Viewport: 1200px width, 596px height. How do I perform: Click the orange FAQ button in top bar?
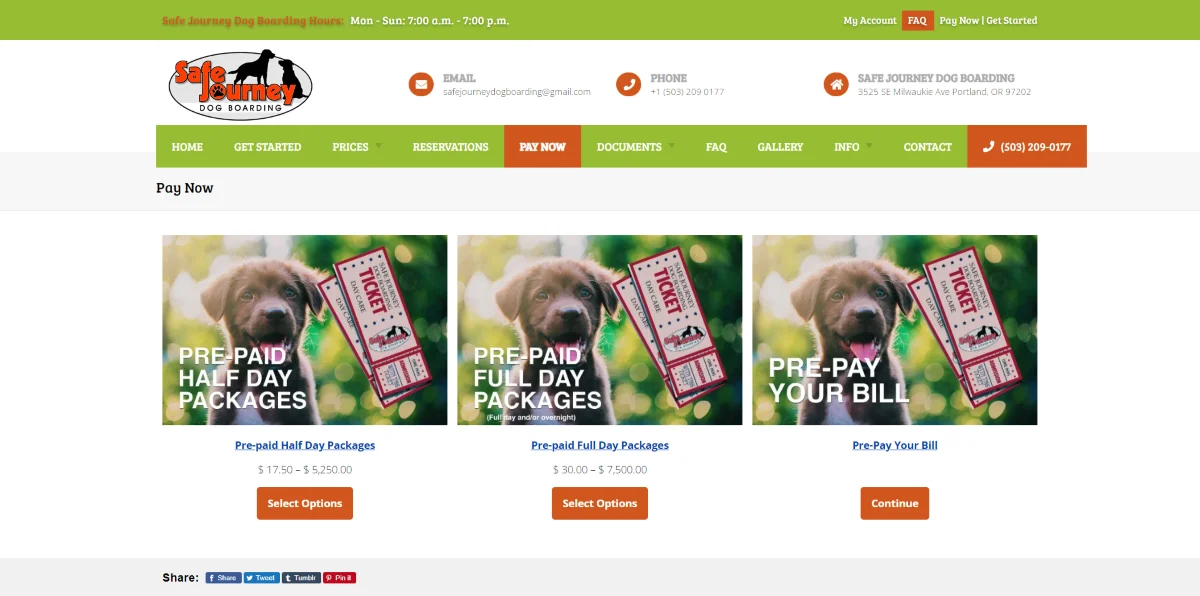click(x=917, y=20)
